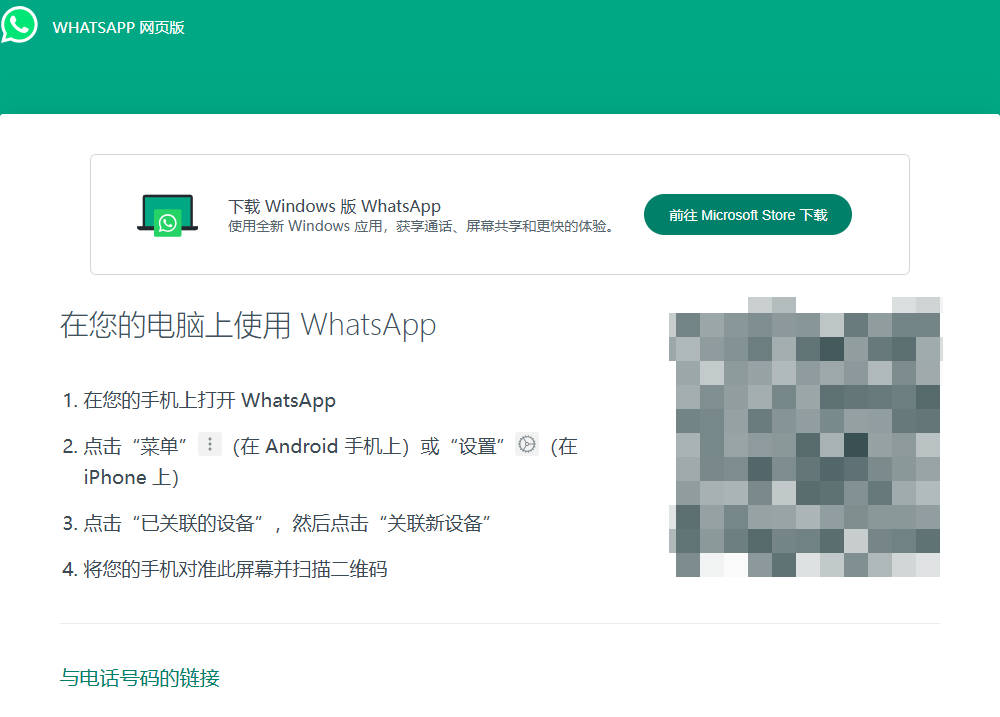Click the horizontal divider below the instructions
This screenshot has width=1000, height=717.
click(x=500, y=623)
